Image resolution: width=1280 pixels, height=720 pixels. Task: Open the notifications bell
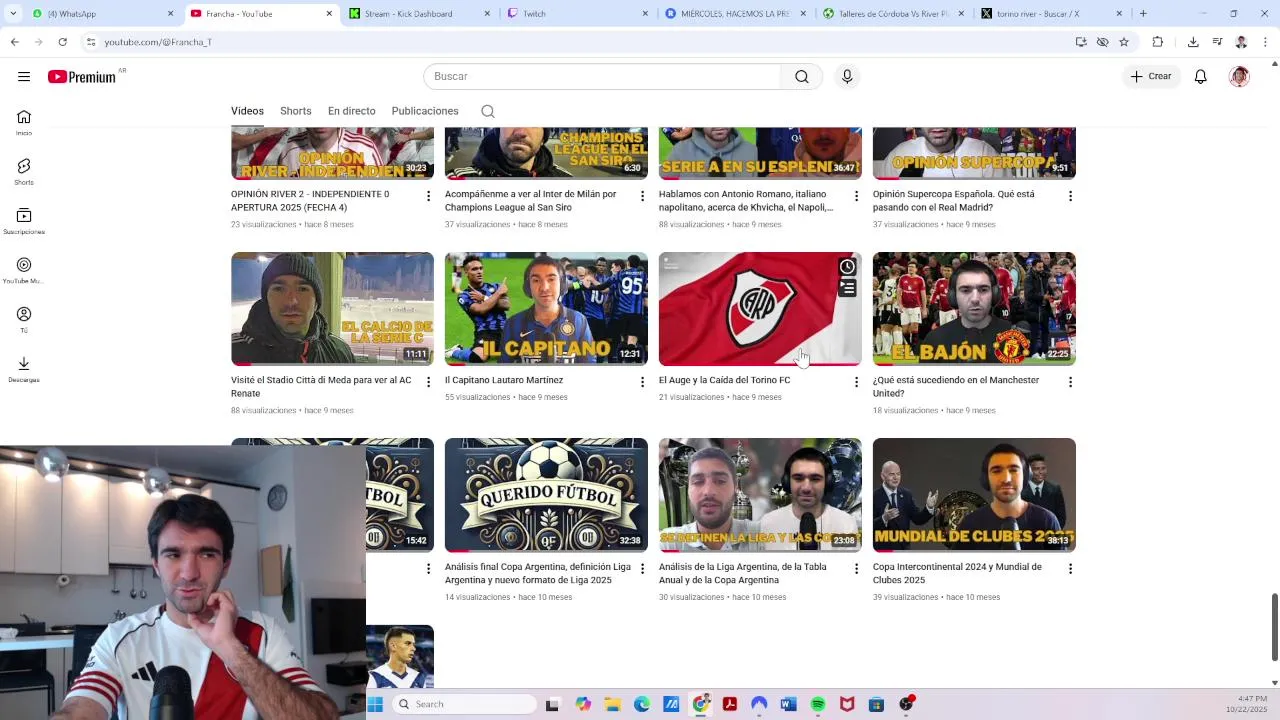tap(1201, 76)
